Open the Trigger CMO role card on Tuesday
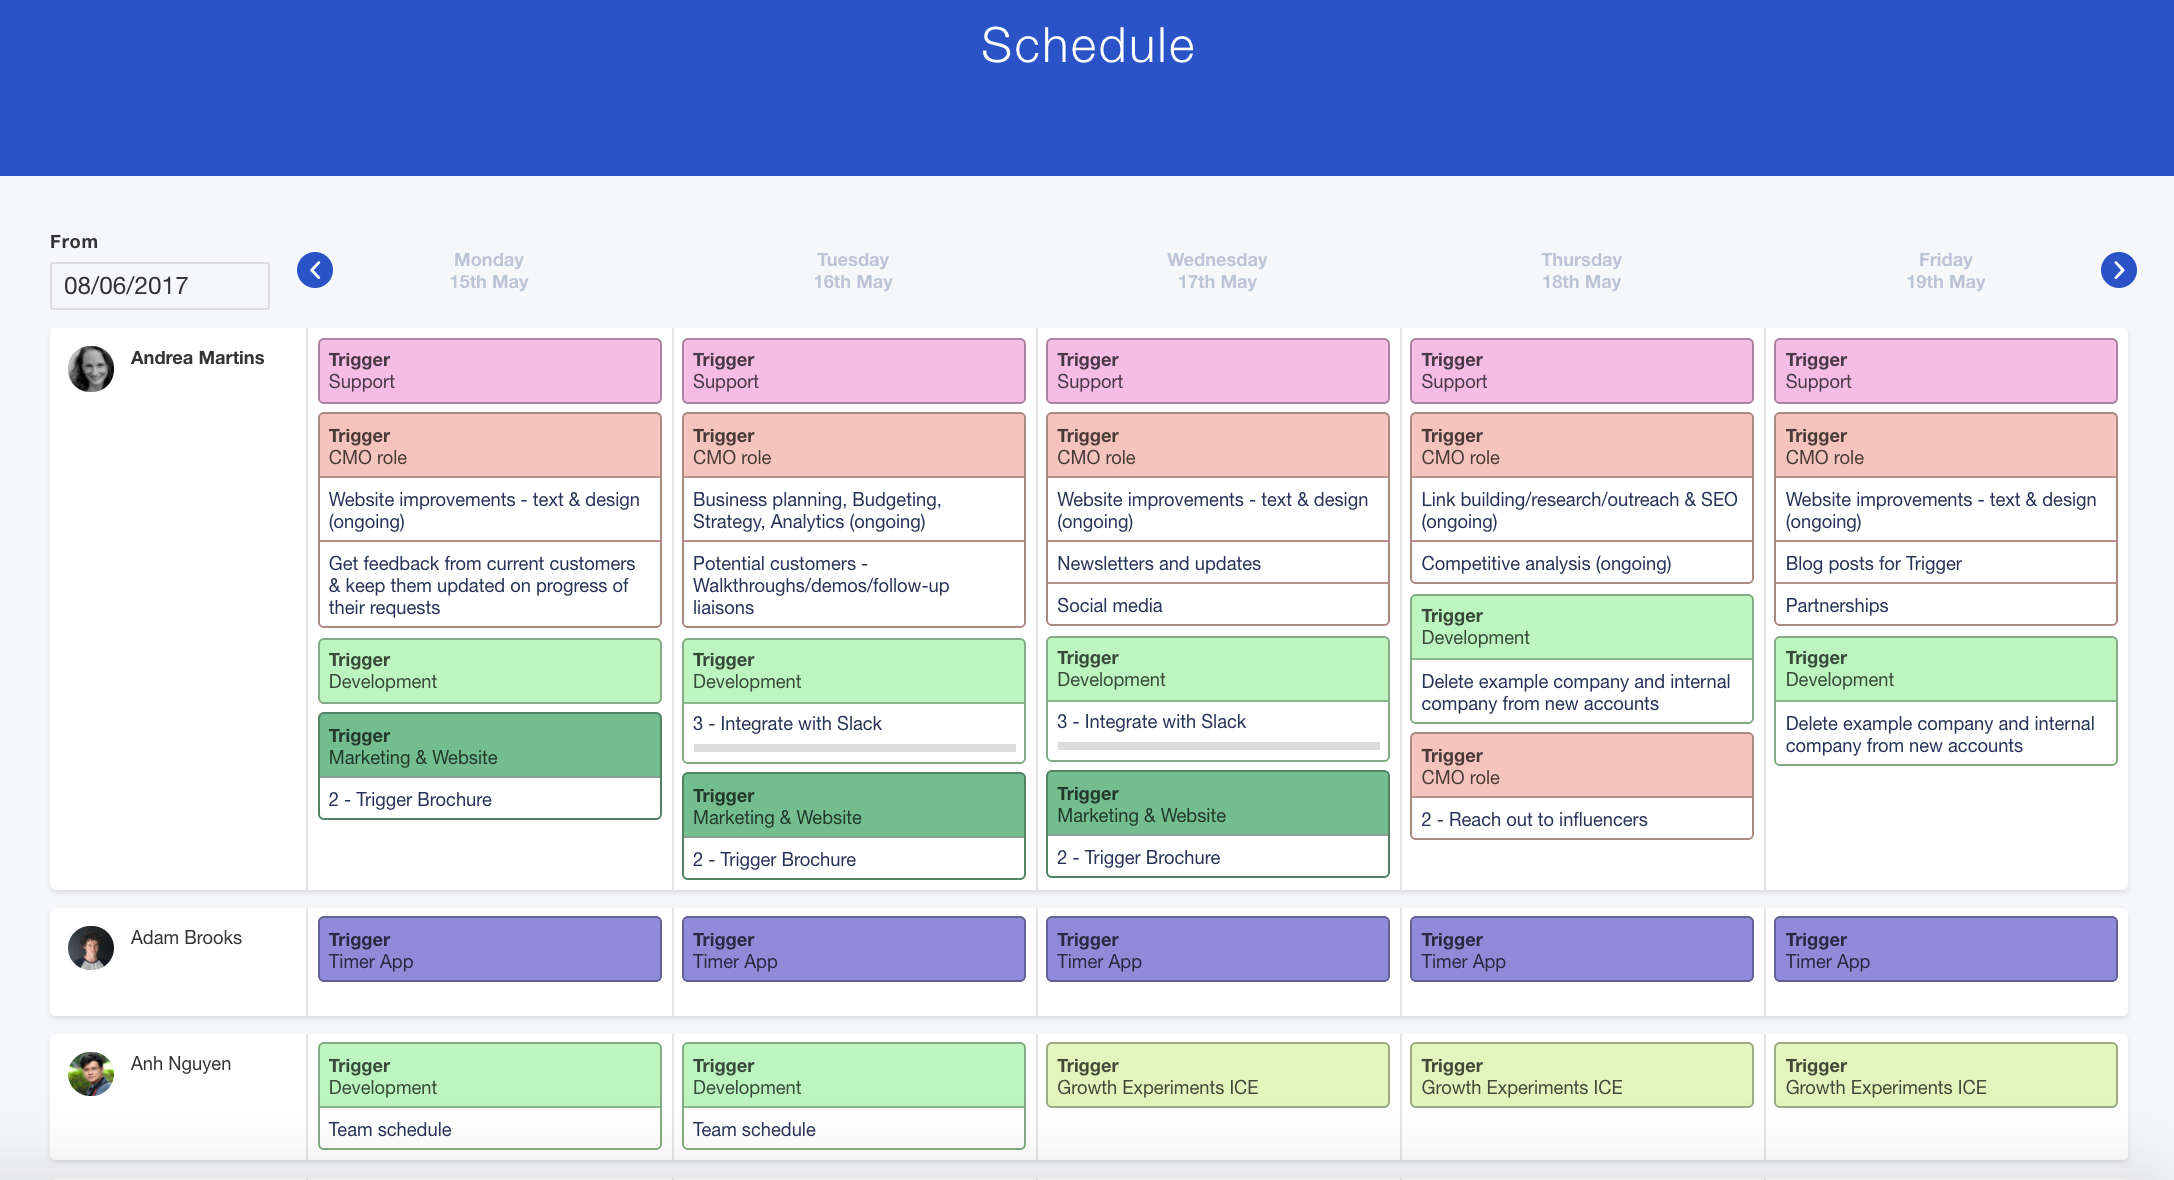This screenshot has width=2174, height=1180. point(852,444)
